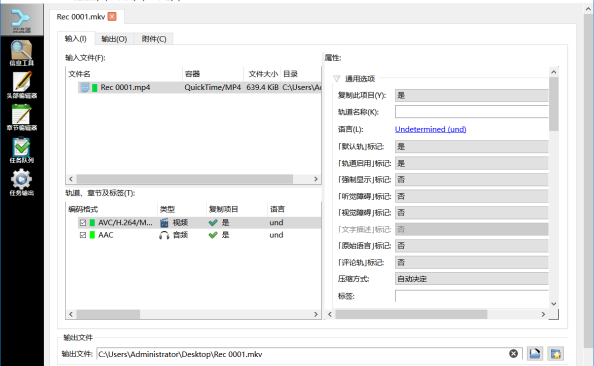
Task: Click the Undetermined (und) language link
Action: pyautogui.click(x=430, y=129)
